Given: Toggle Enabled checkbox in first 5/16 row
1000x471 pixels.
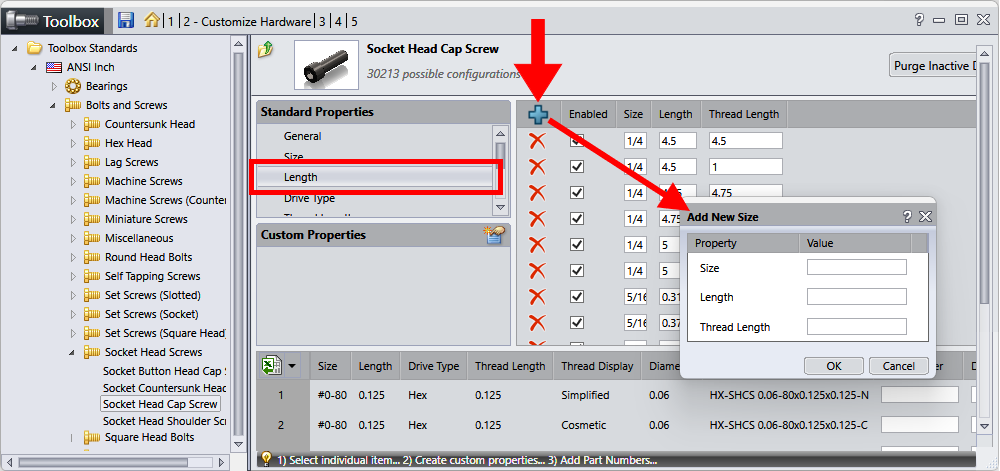Looking at the screenshot, I should click(577, 296).
